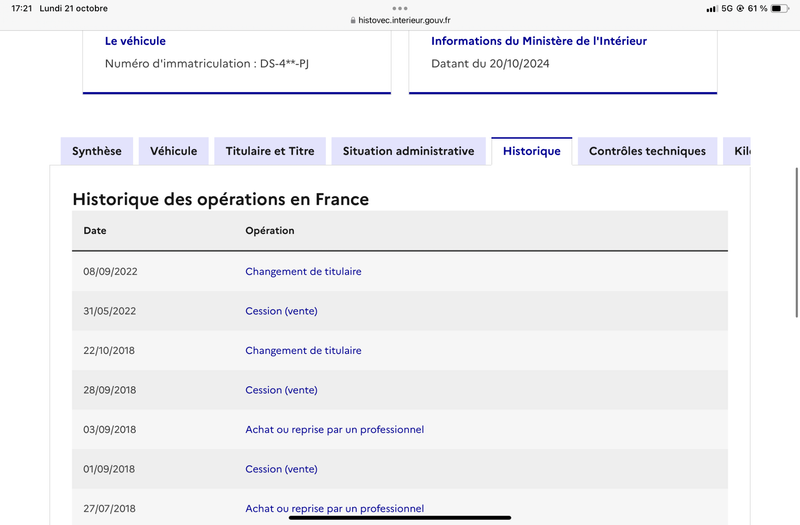Screen dimensions: 800x525
Task: Click the 'Le véhicule' card heading
Action: (135, 41)
